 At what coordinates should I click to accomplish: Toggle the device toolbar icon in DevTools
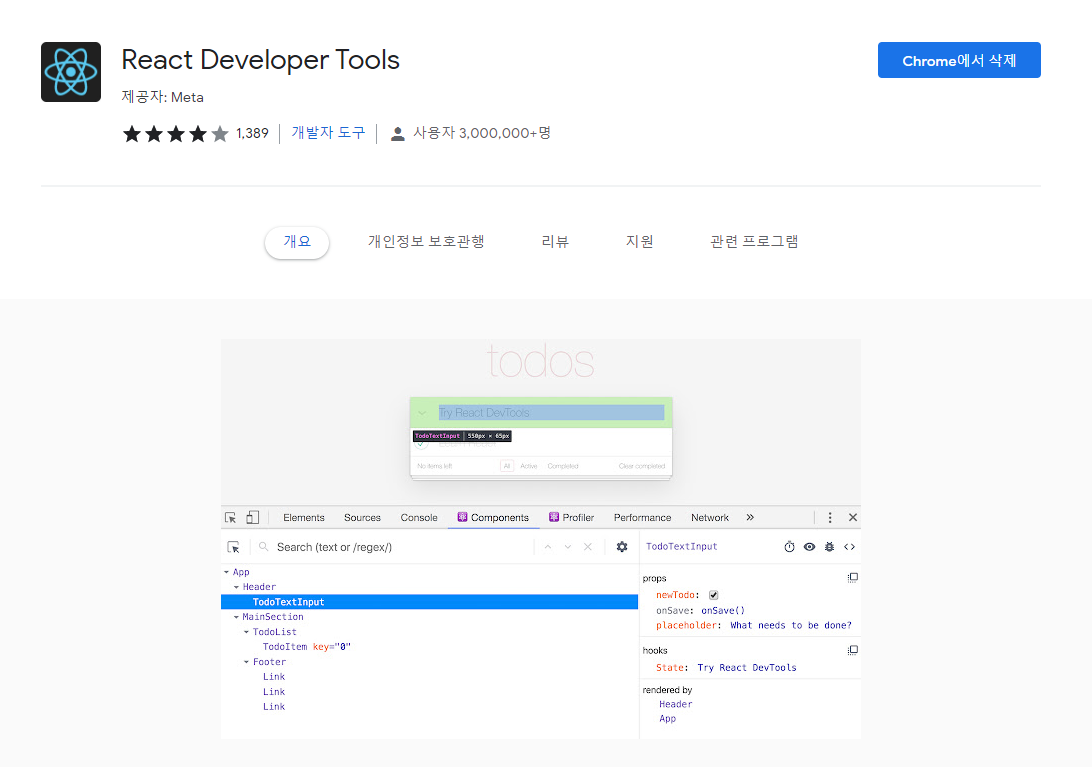coord(252,518)
